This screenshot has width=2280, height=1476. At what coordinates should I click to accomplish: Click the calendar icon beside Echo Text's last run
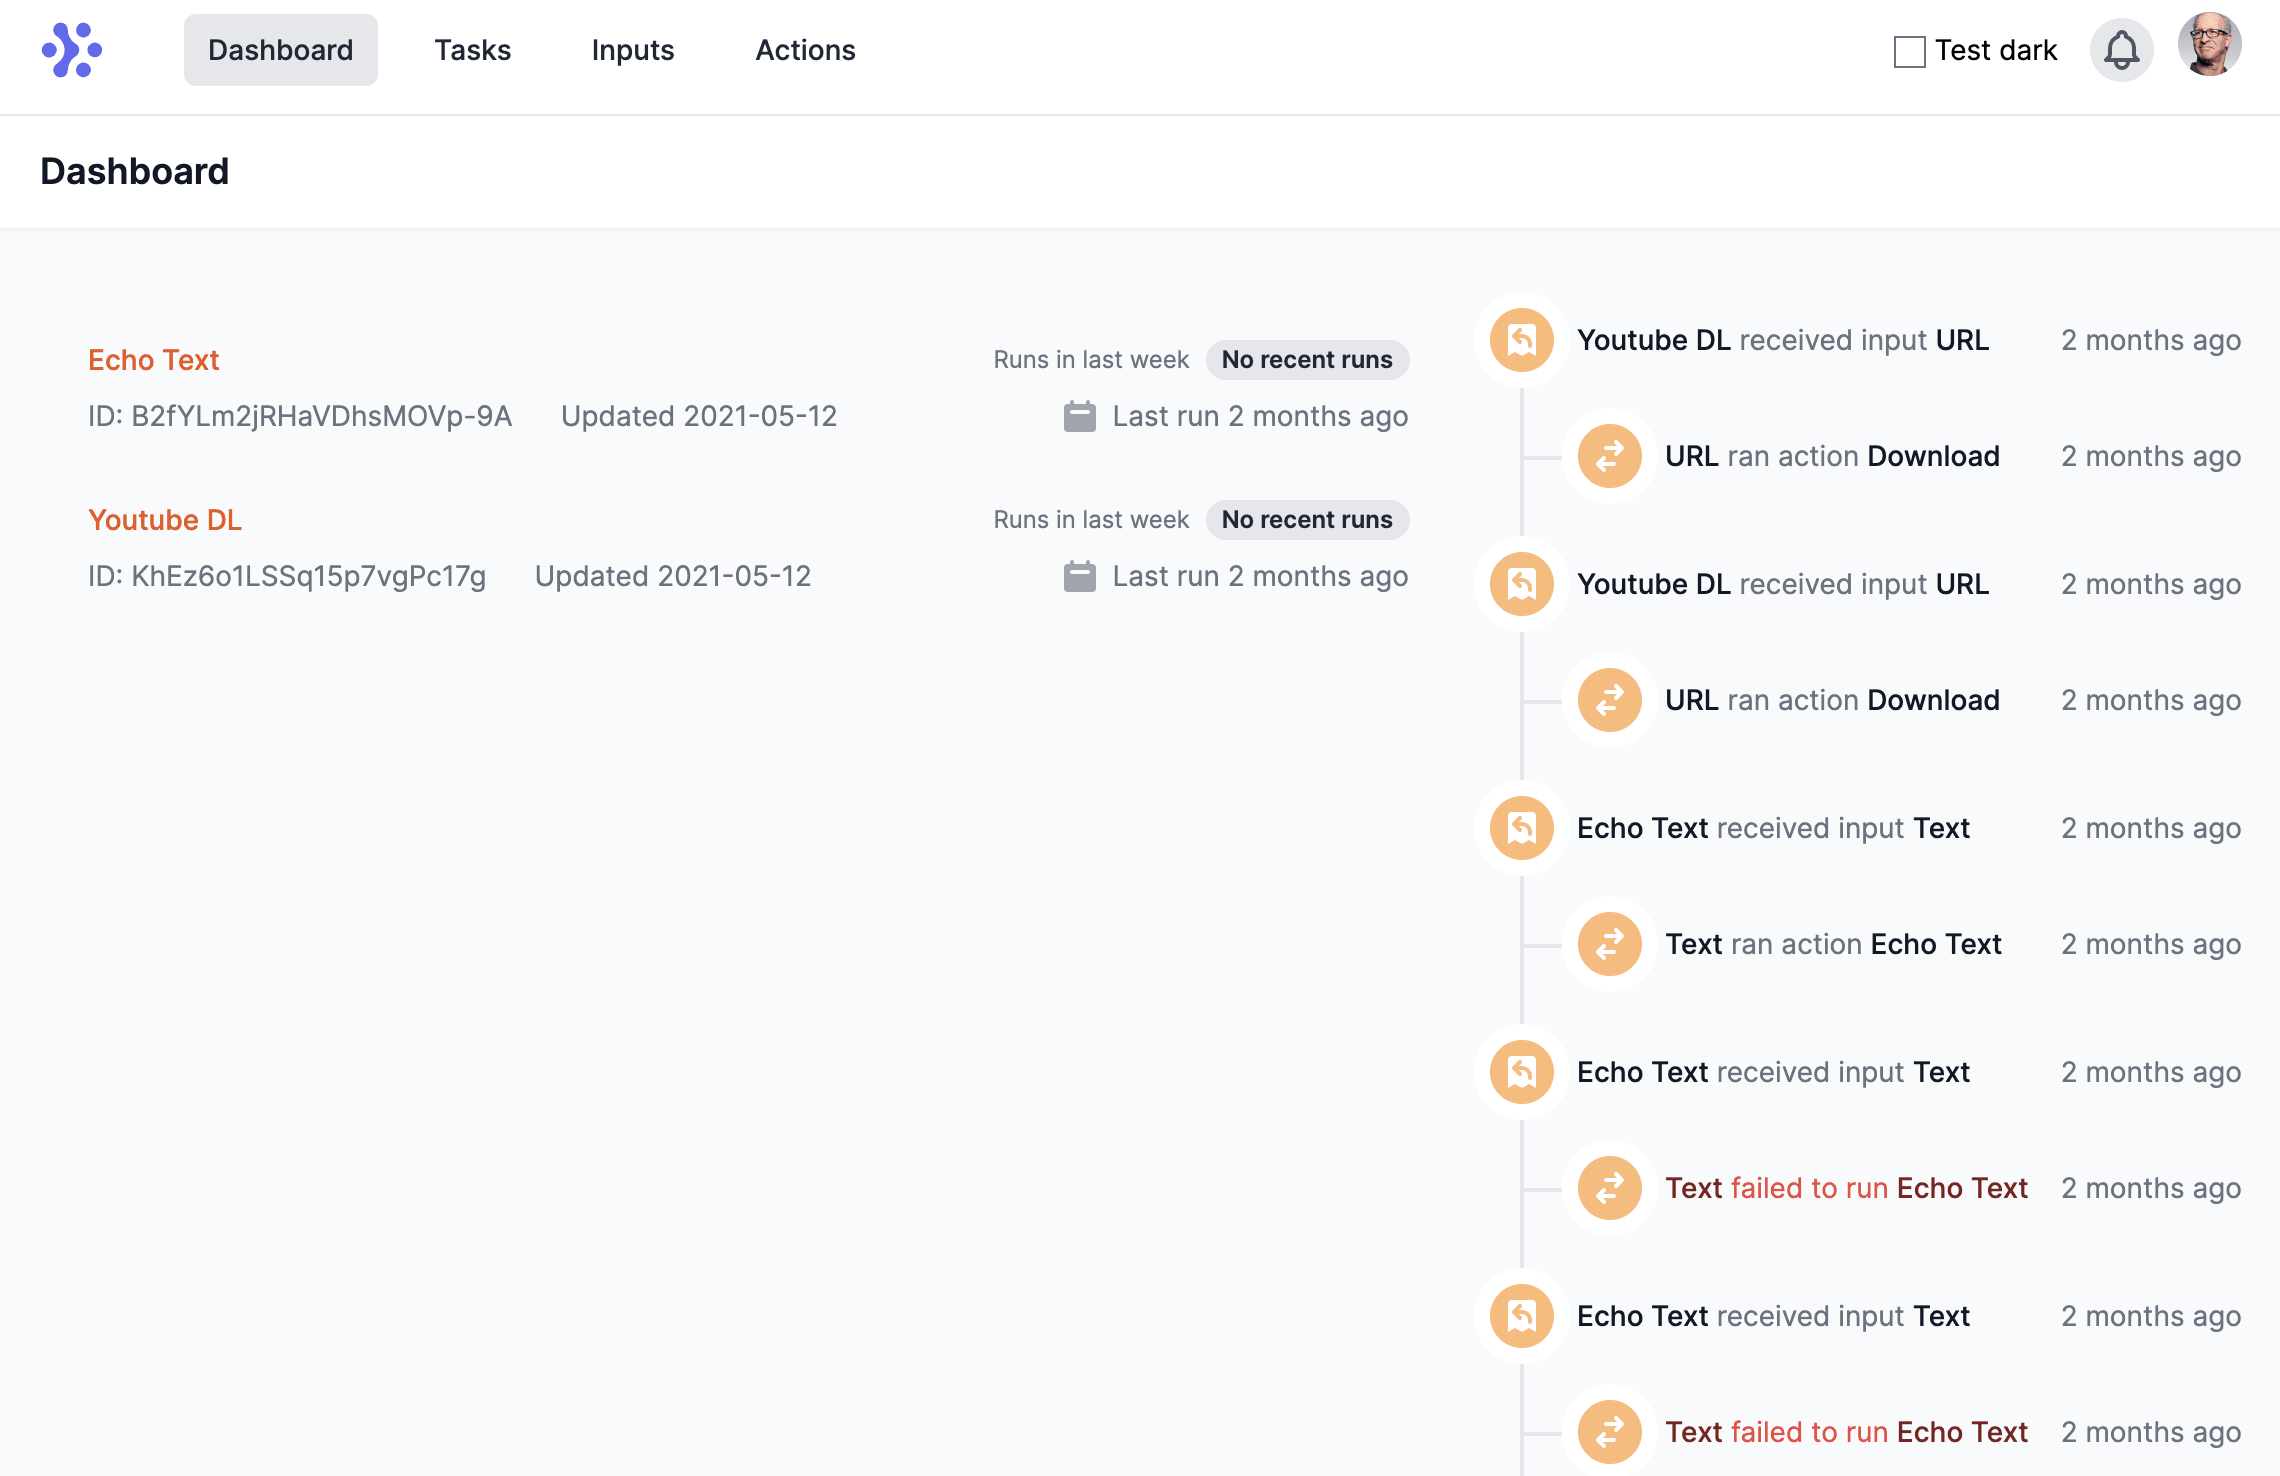coord(1079,416)
